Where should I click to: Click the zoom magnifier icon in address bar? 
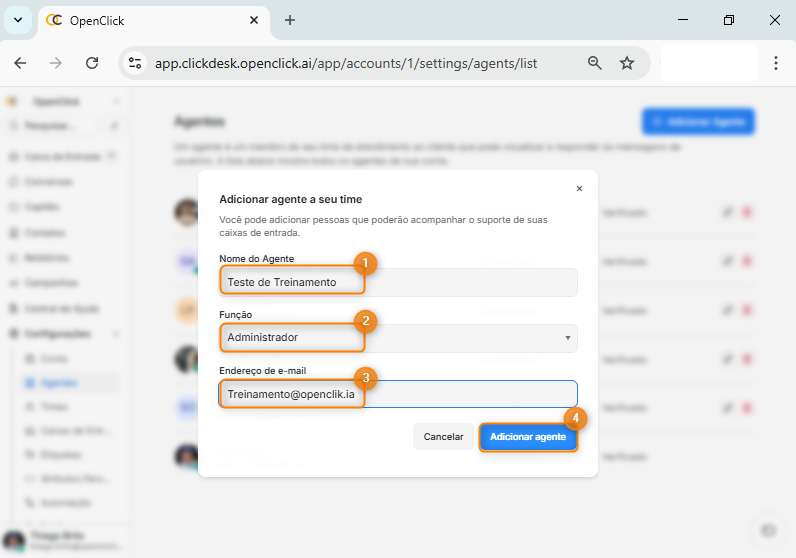pyautogui.click(x=595, y=63)
